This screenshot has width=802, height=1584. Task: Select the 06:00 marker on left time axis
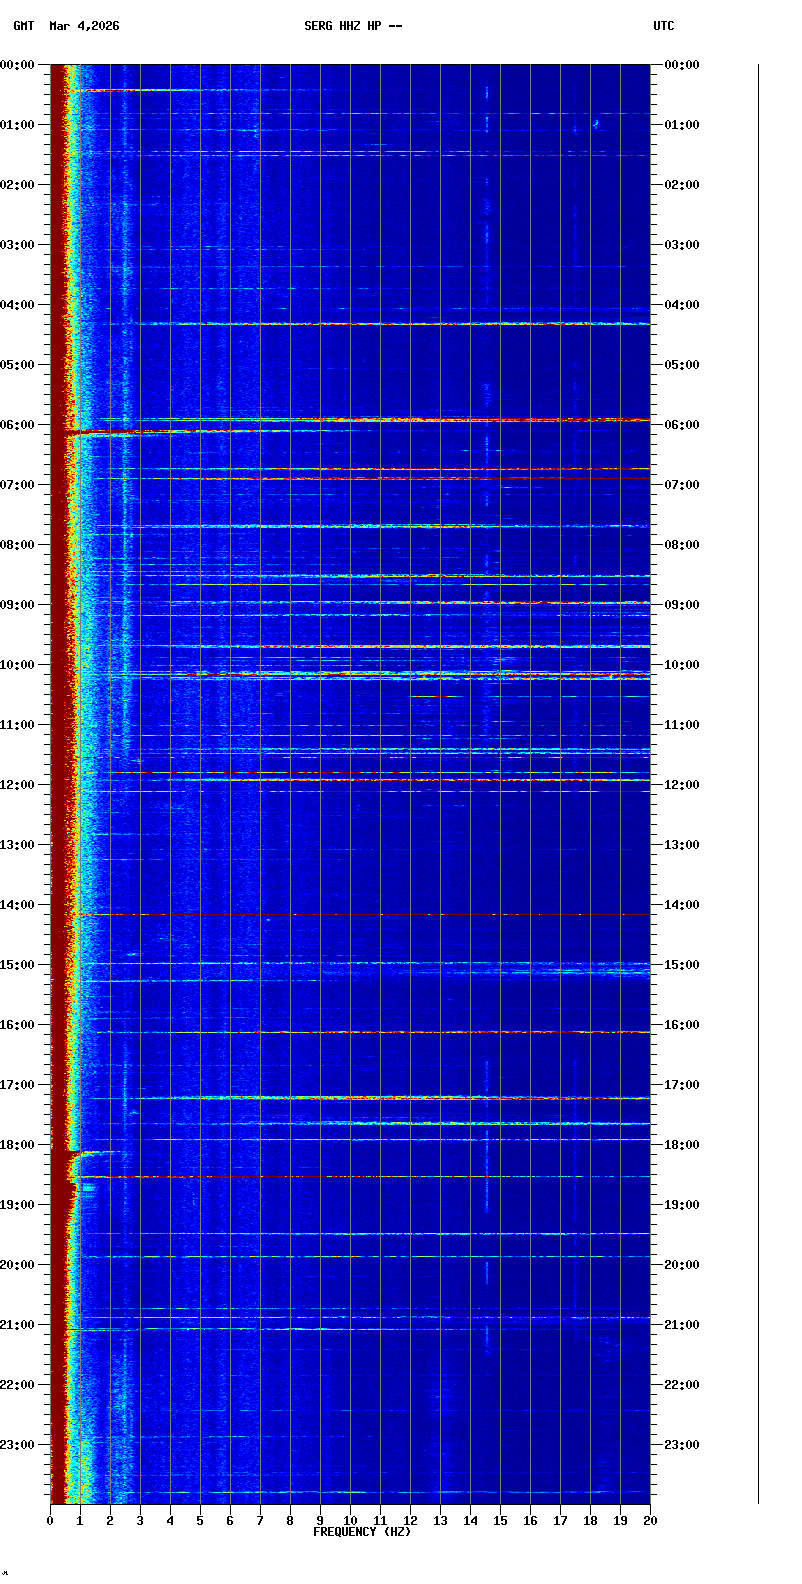18,425
